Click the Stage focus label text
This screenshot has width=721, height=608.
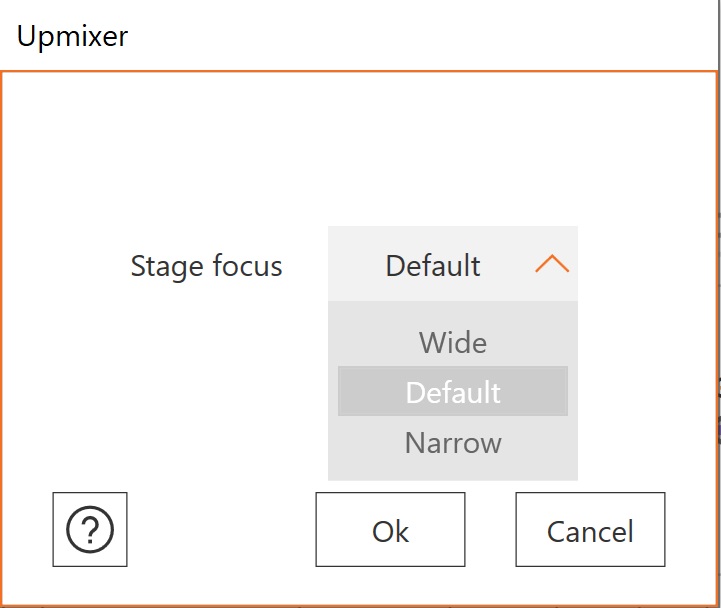point(206,266)
